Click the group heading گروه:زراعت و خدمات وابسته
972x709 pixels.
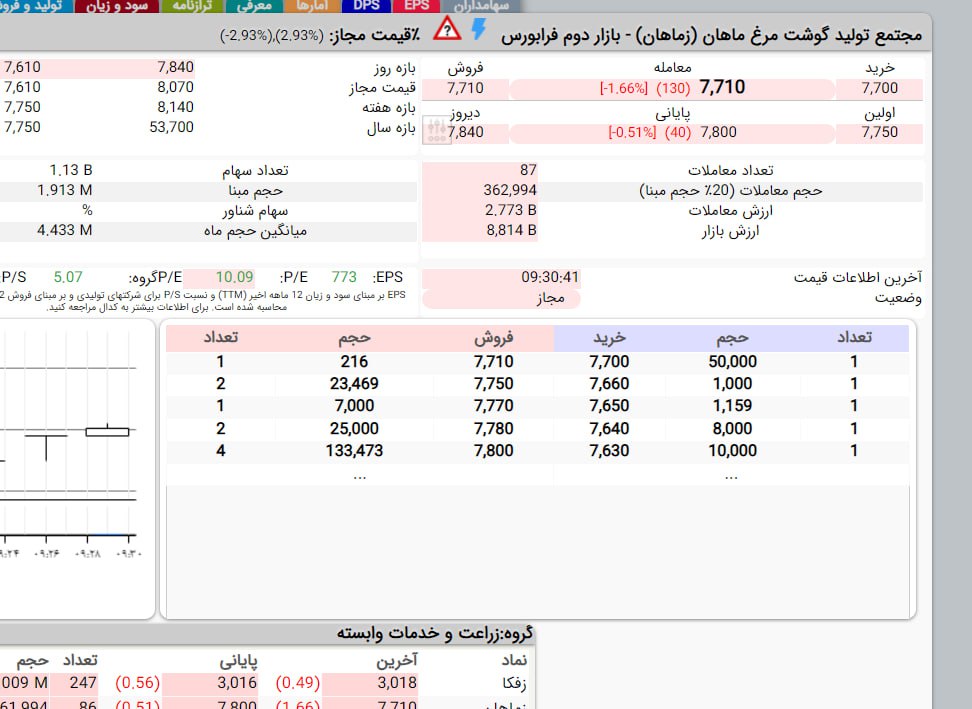pos(435,633)
